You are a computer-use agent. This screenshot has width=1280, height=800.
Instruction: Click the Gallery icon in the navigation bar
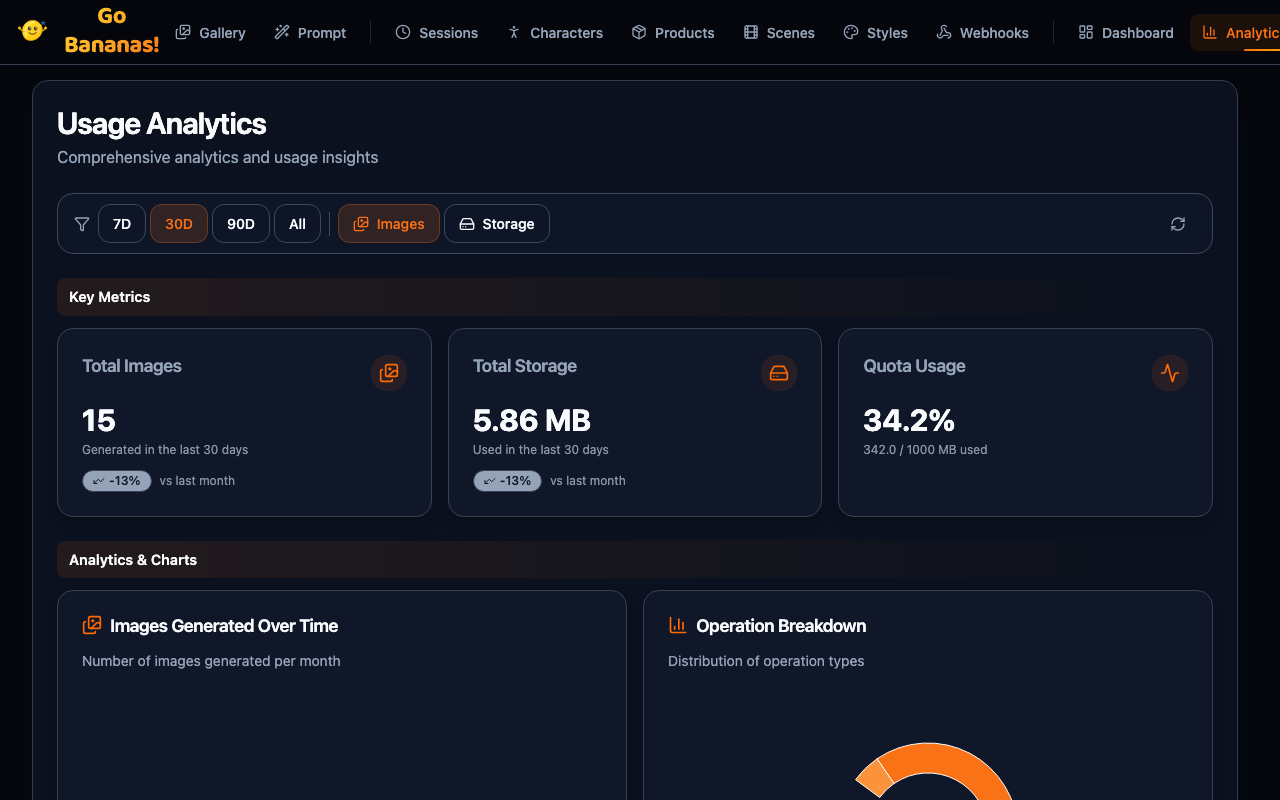[x=183, y=32]
